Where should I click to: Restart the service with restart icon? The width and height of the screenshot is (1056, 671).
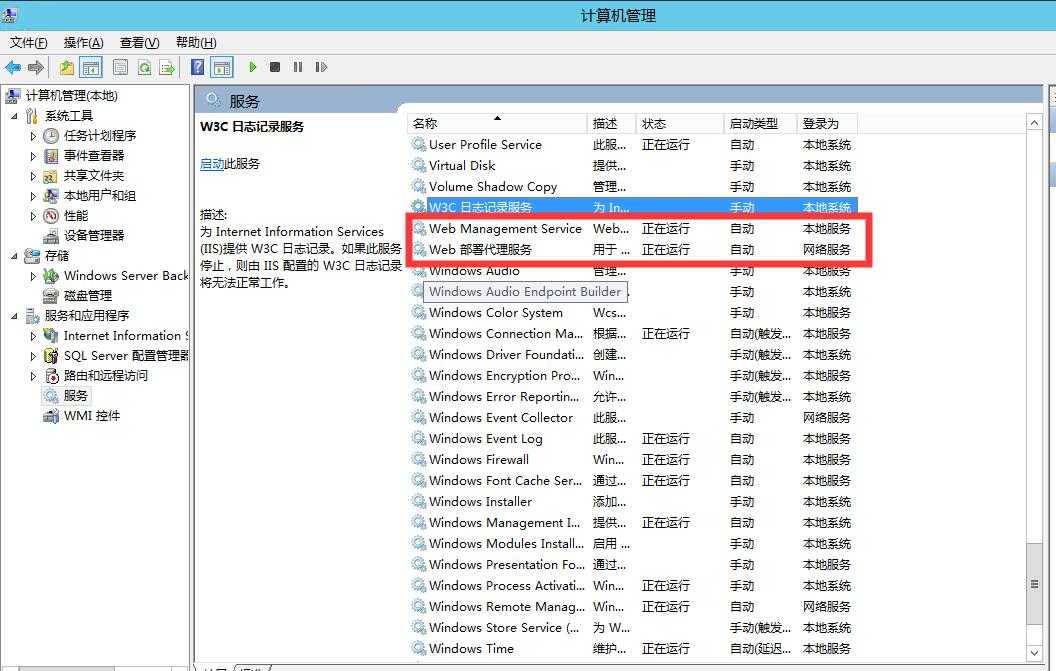click(x=321, y=67)
